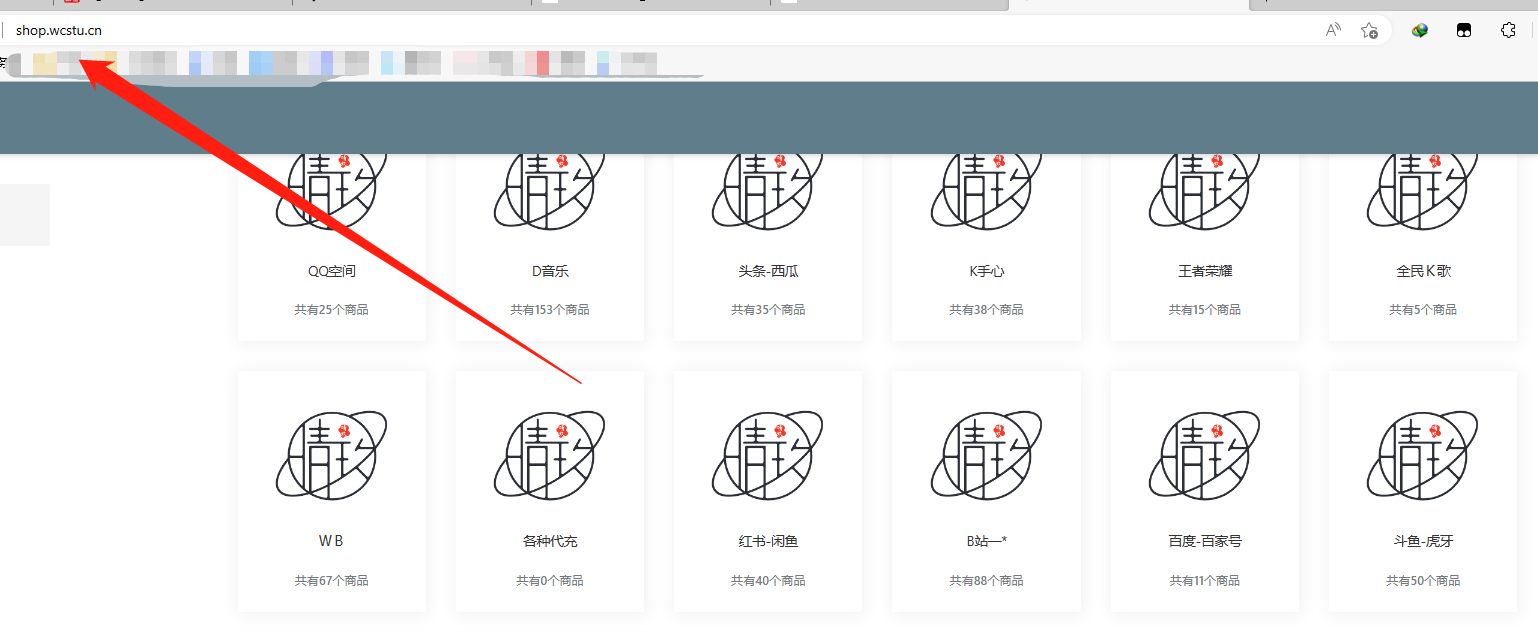Click the text 共有15个商品
This screenshot has height=631, width=1538.
point(1205,310)
